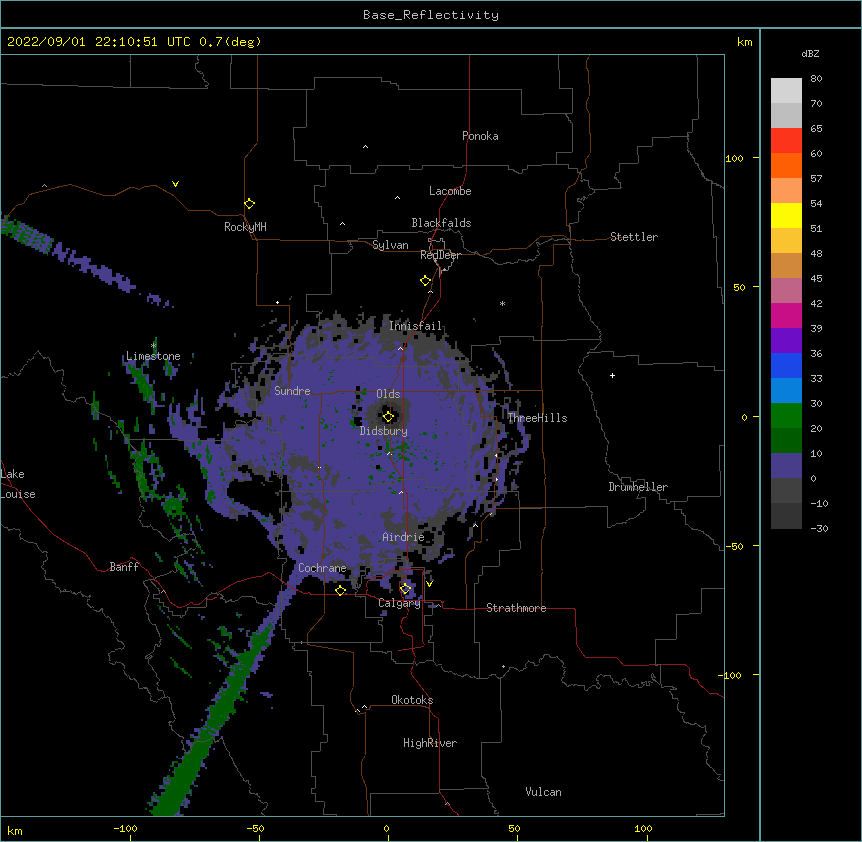Click the Ponoka town label
862x842 pixels.
pos(480,136)
